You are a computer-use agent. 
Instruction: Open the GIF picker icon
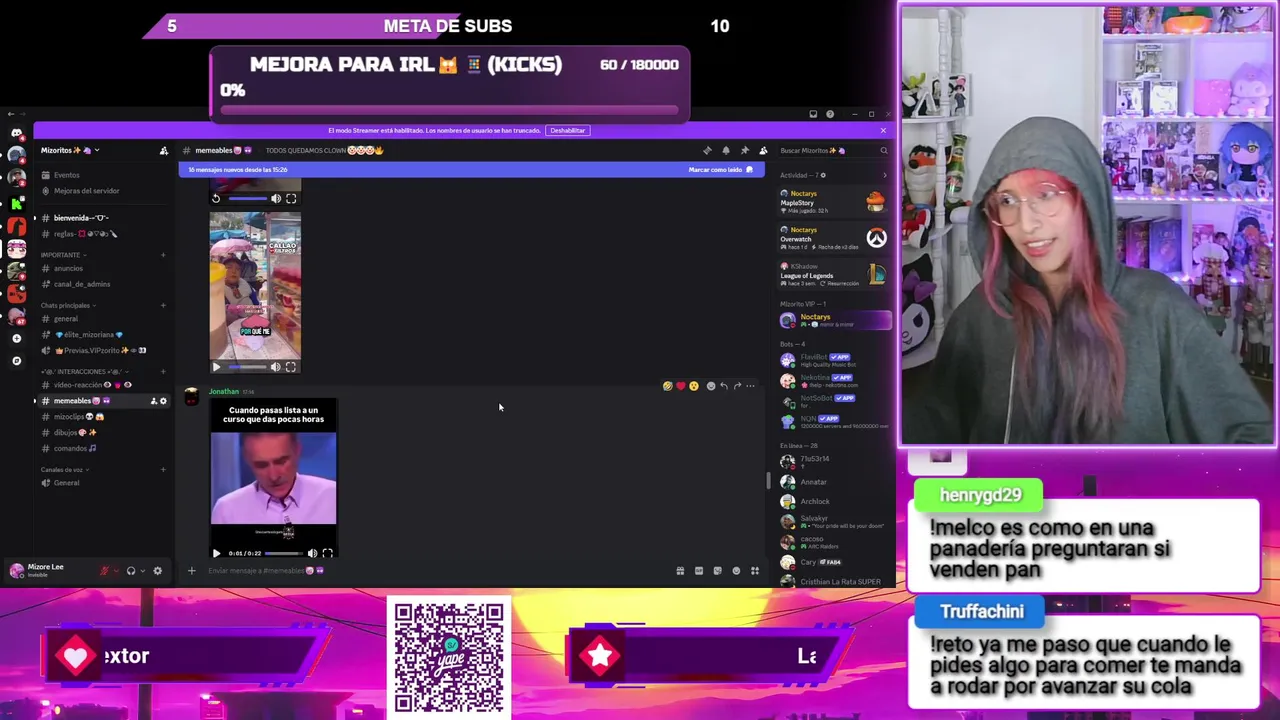click(699, 571)
